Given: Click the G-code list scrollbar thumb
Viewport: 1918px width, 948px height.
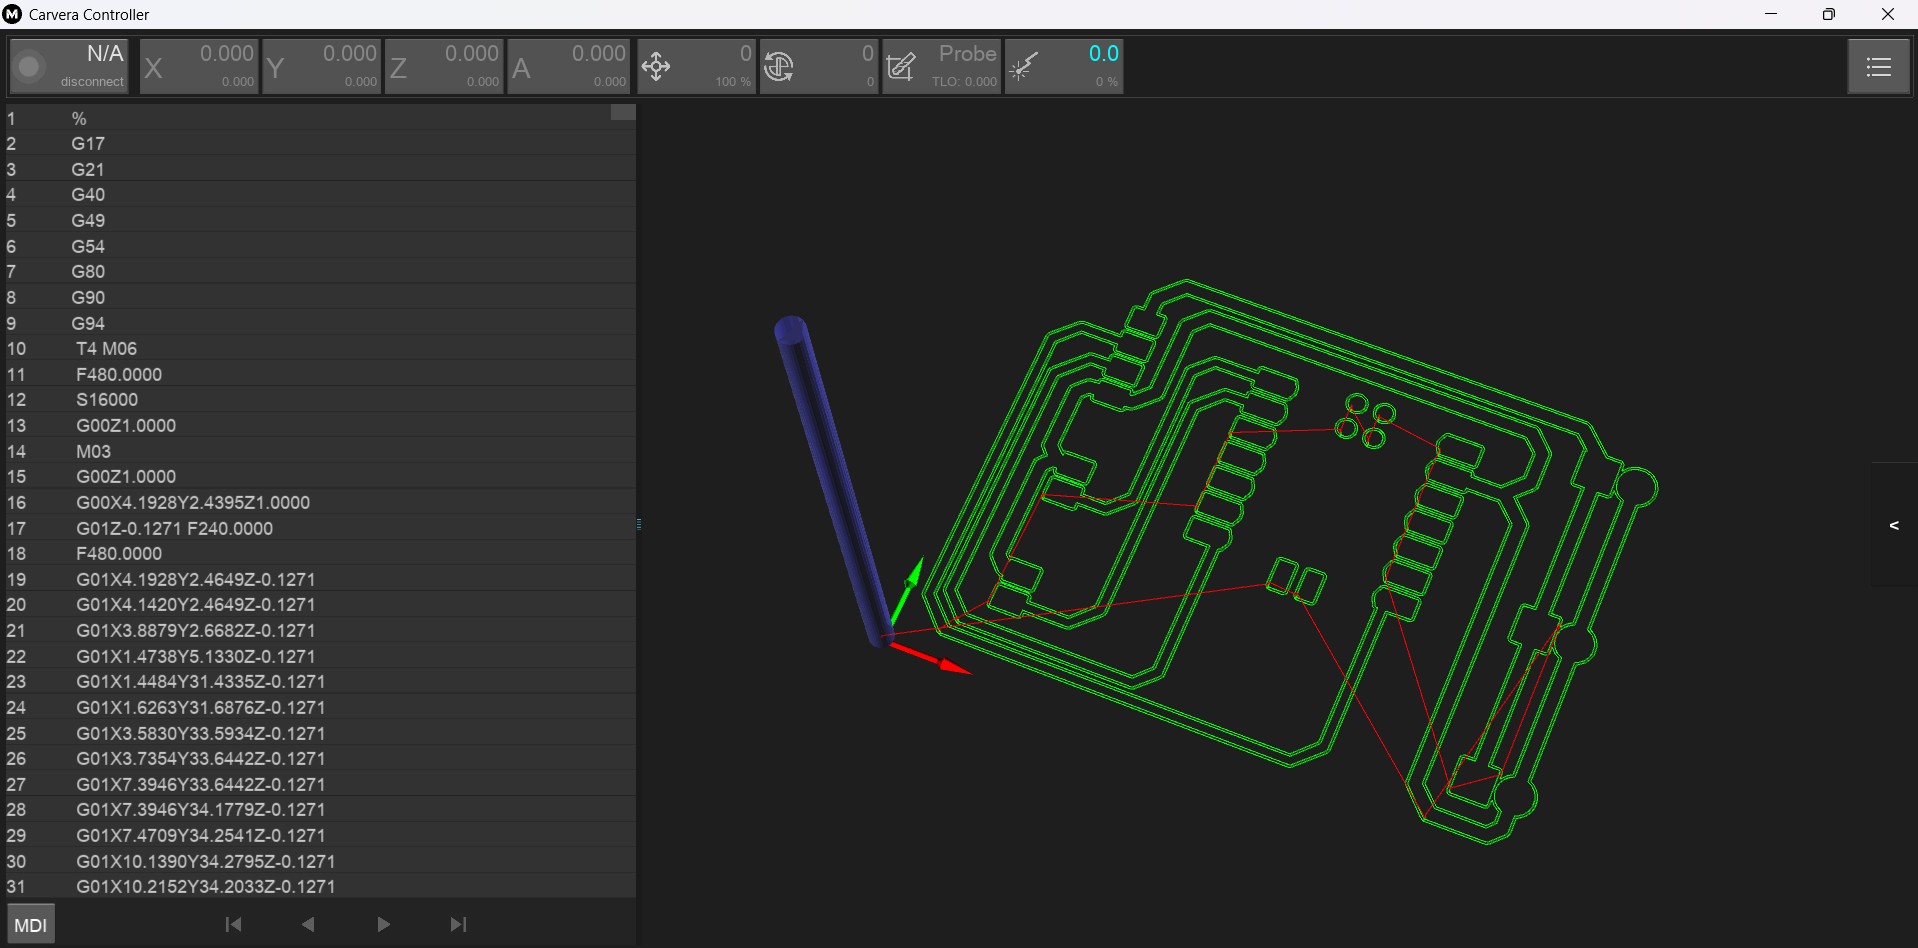Looking at the screenshot, I should tap(623, 112).
